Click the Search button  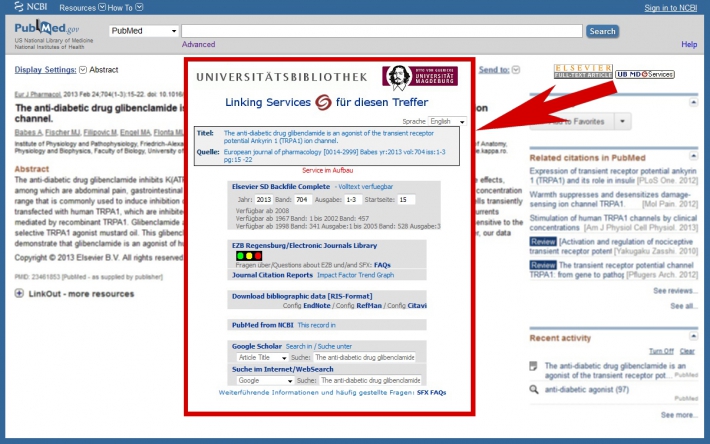tap(602, 31)
